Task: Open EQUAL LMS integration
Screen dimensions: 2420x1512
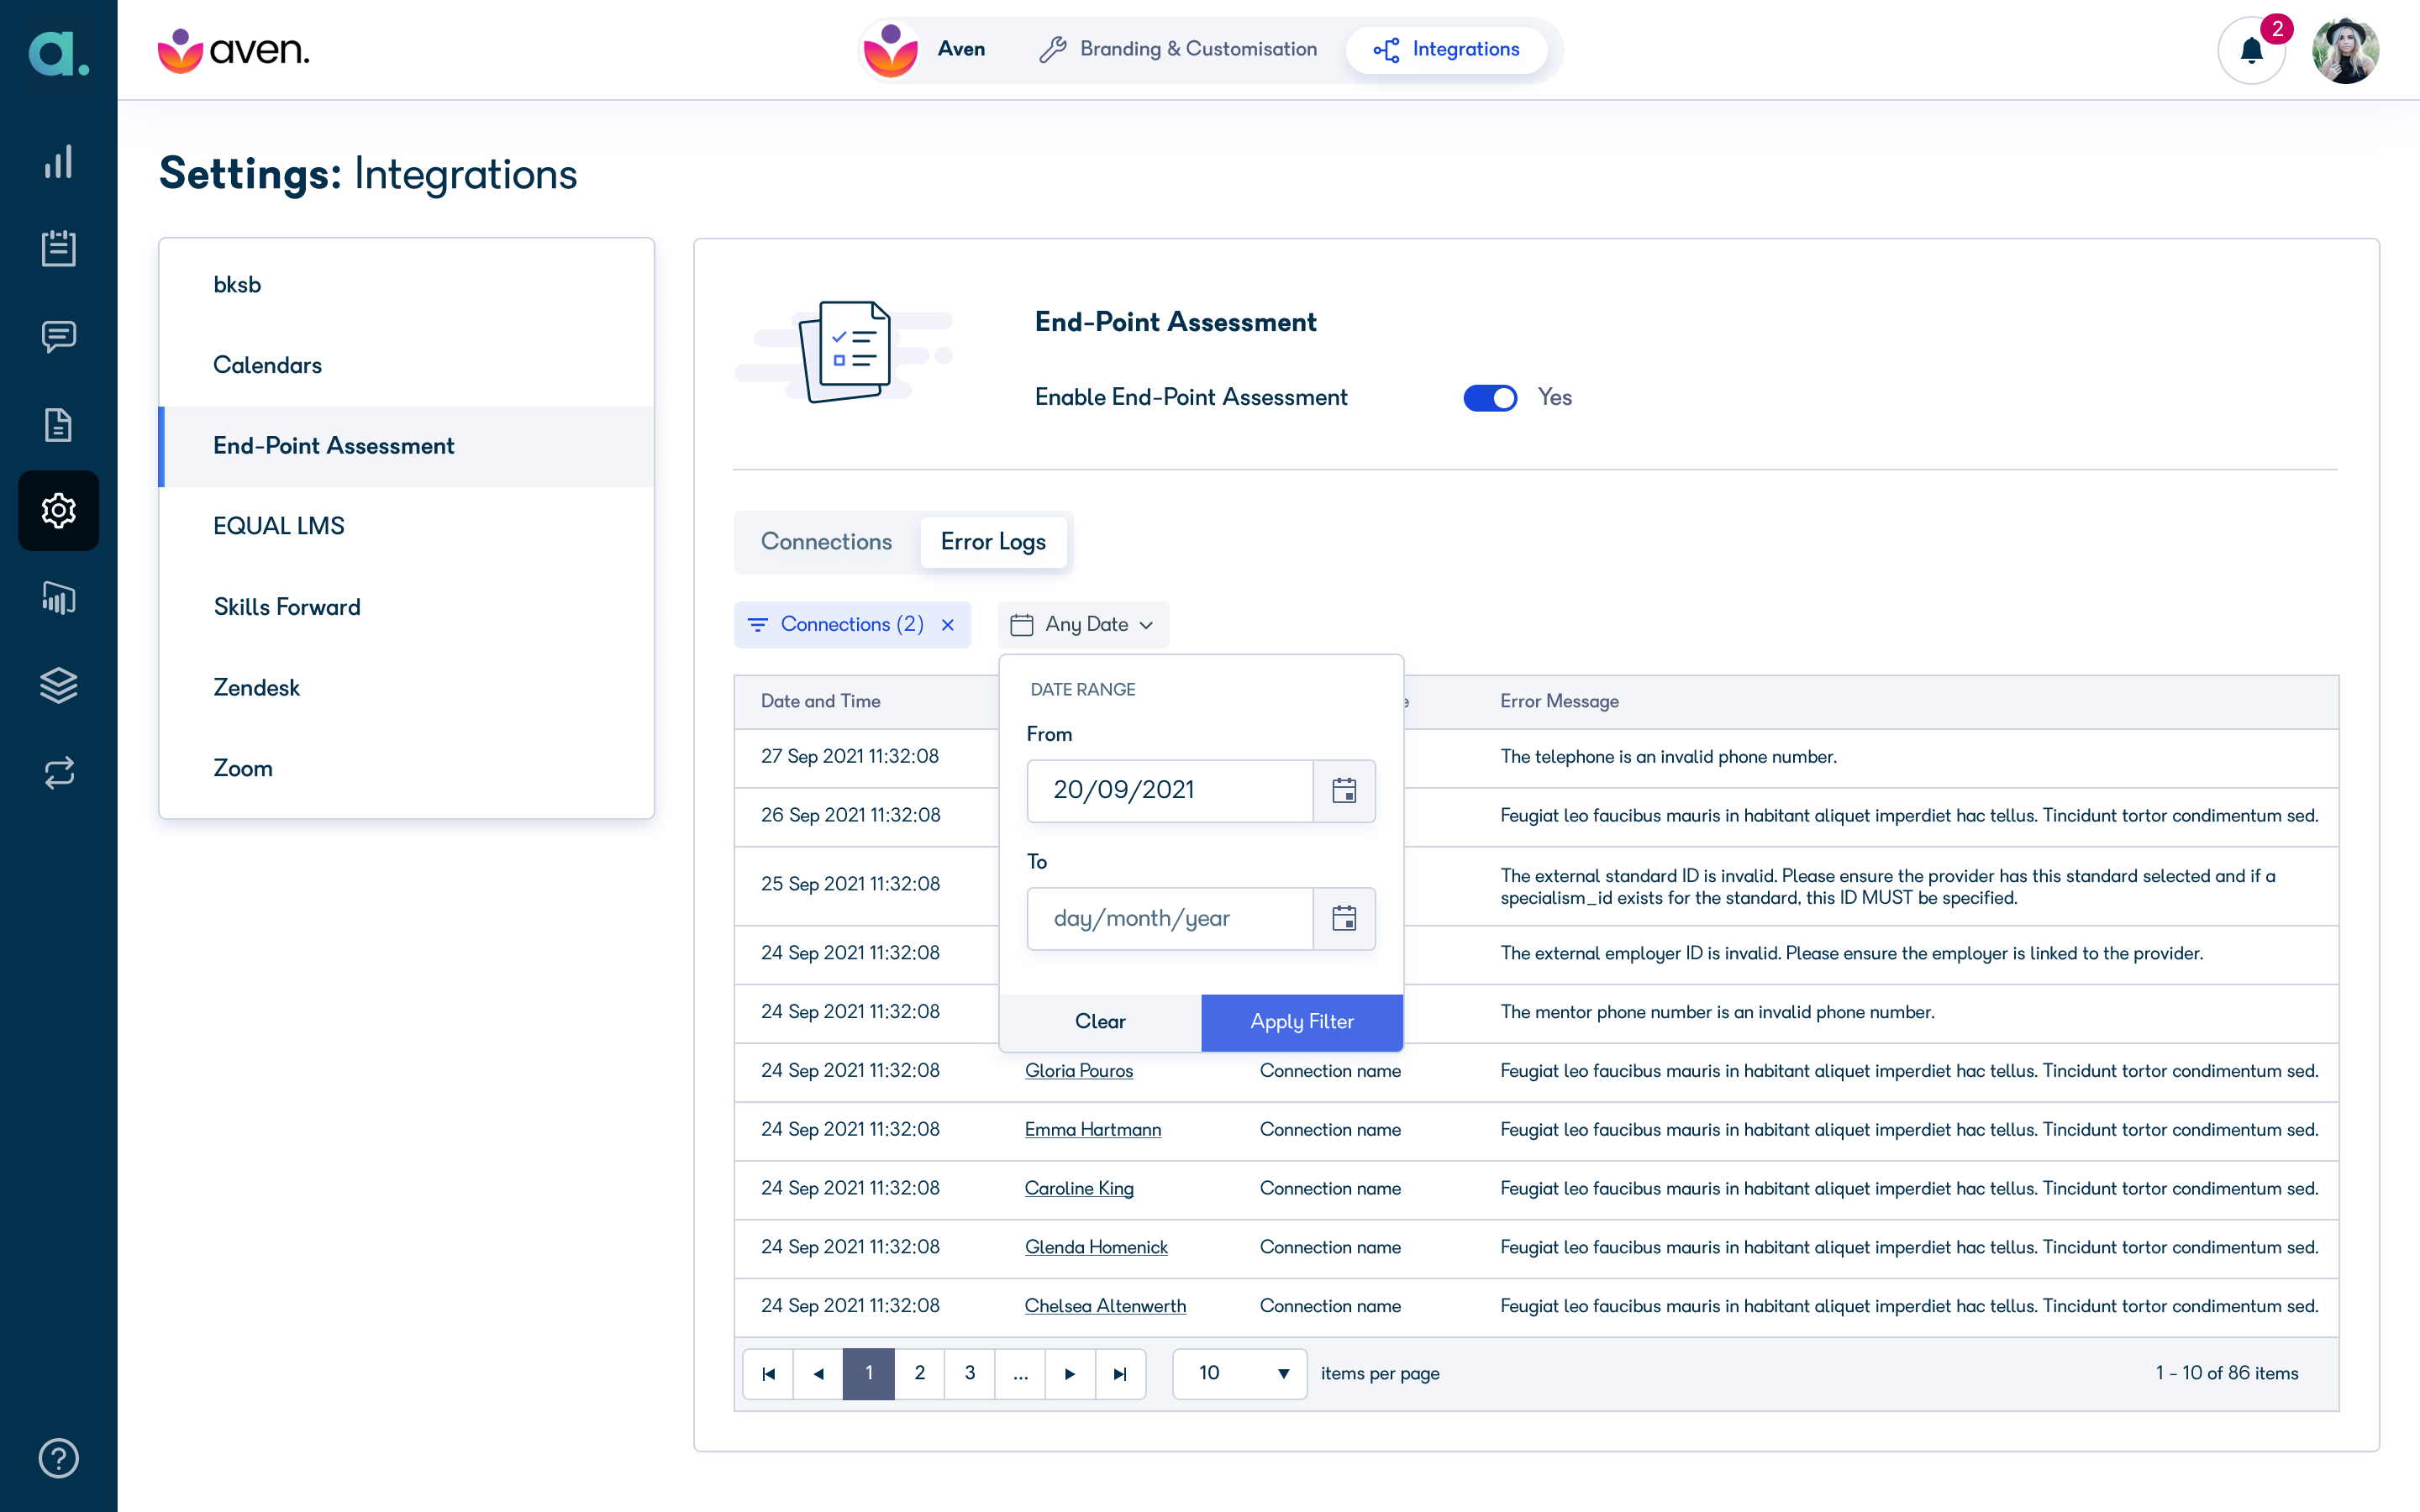Action: [407, 526]
